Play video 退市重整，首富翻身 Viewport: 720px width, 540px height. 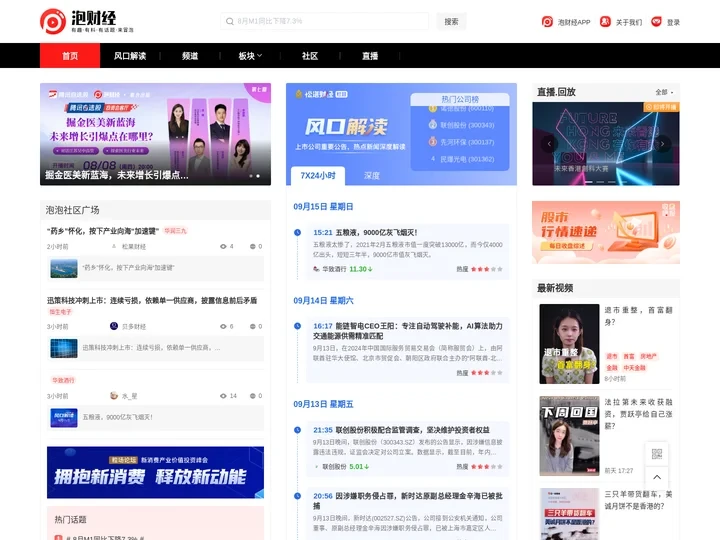[569, 344]
